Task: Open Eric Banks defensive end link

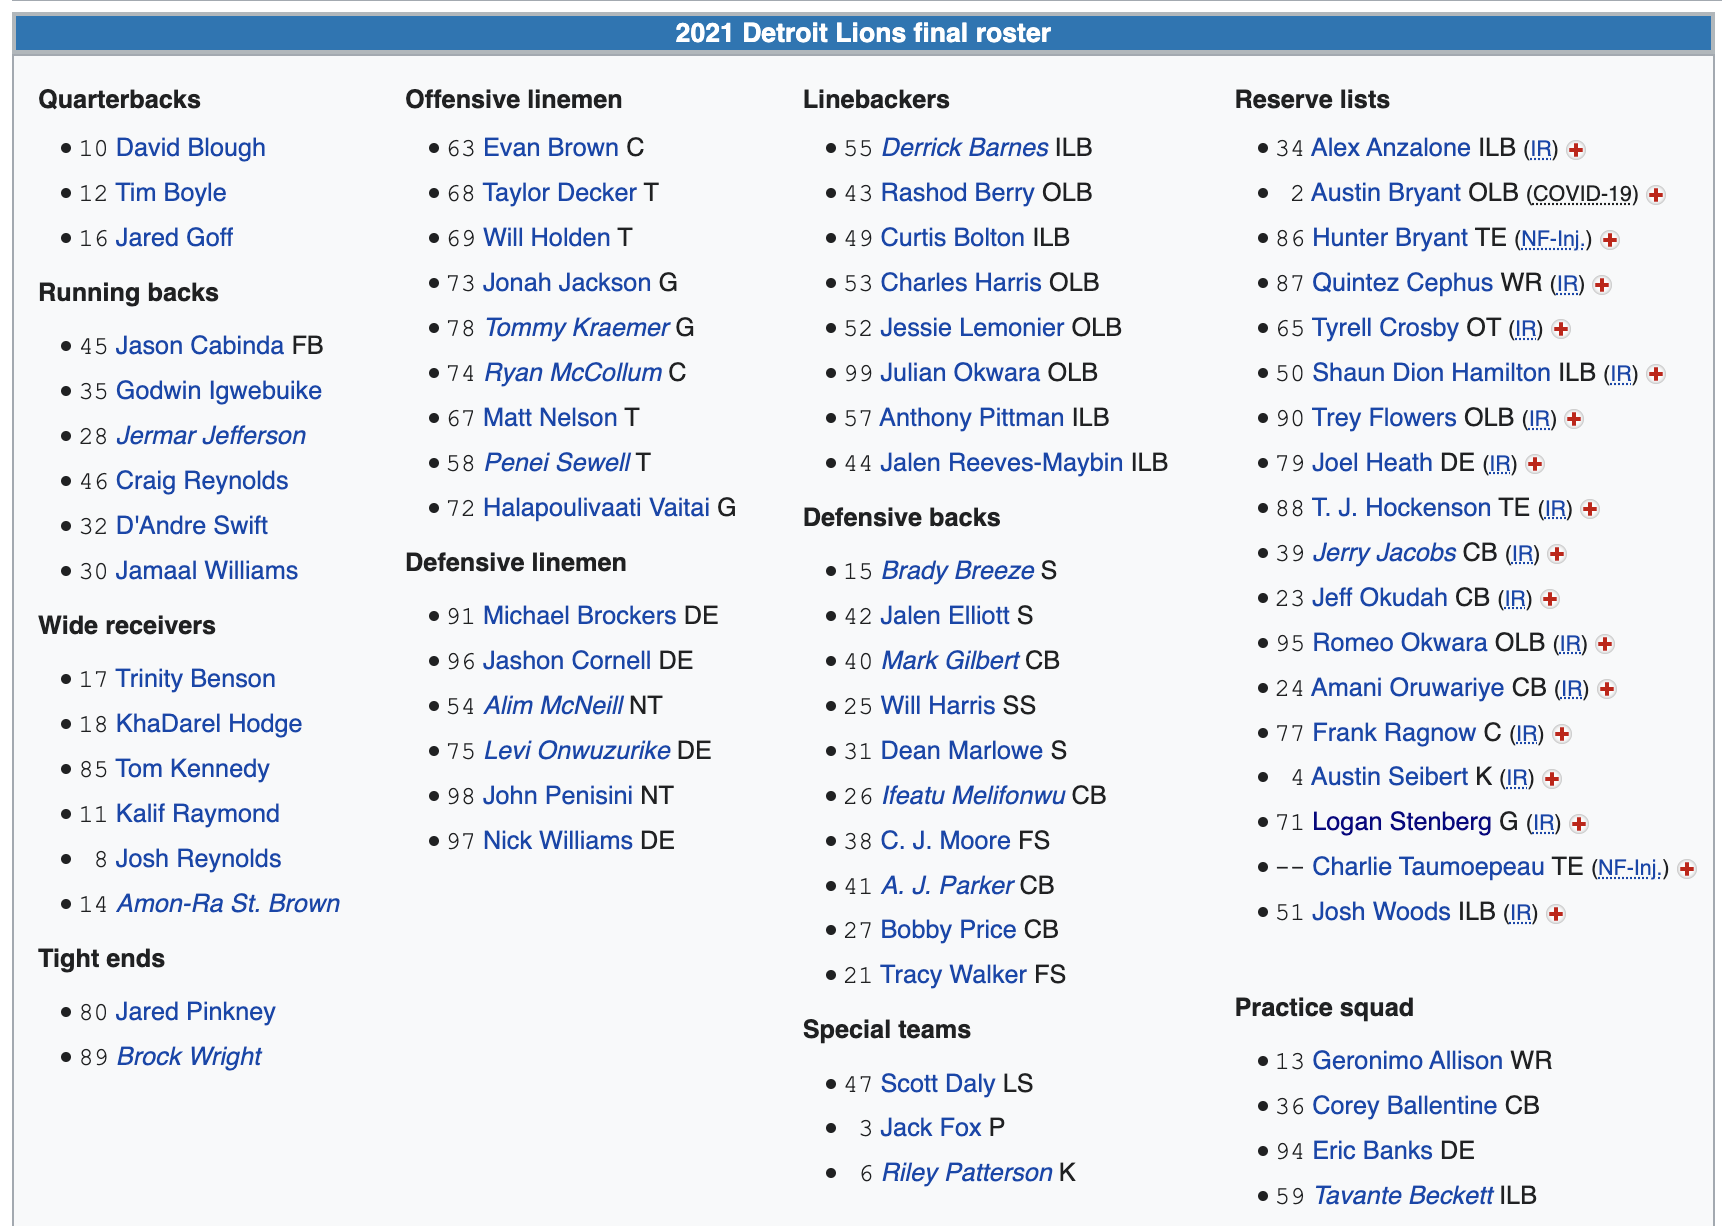Action: (x=1373, y=1151)
